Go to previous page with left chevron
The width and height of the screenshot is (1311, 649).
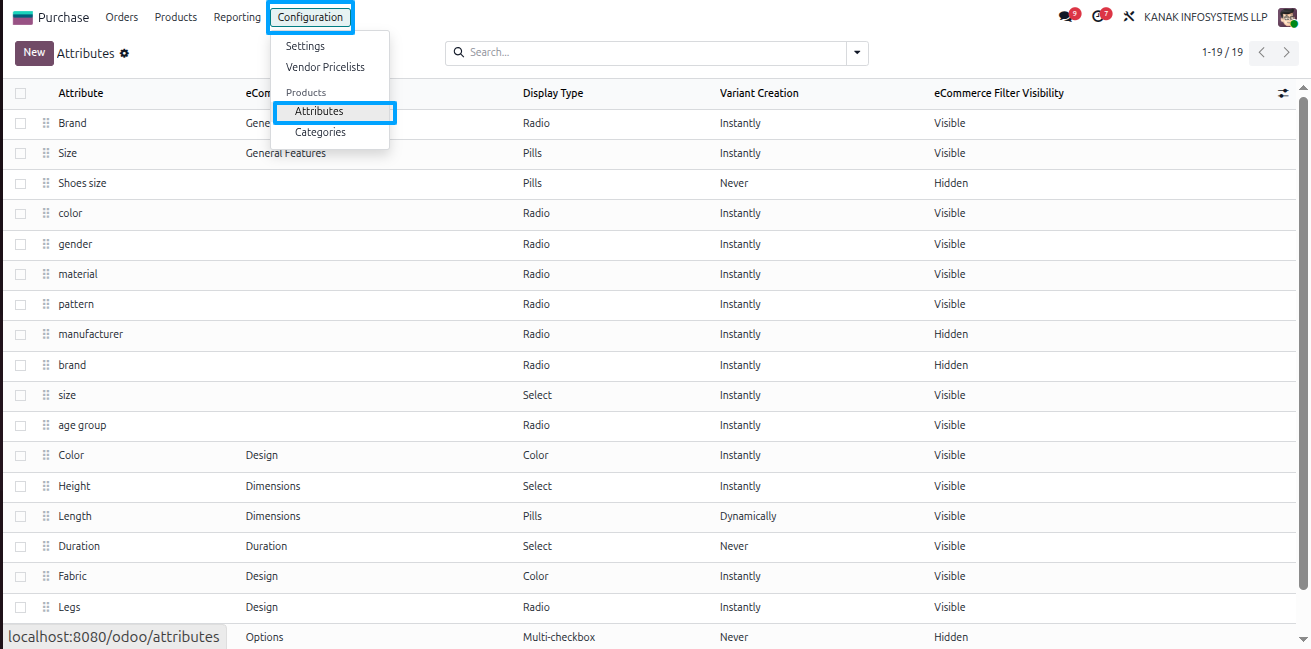tap(1262, 52)
